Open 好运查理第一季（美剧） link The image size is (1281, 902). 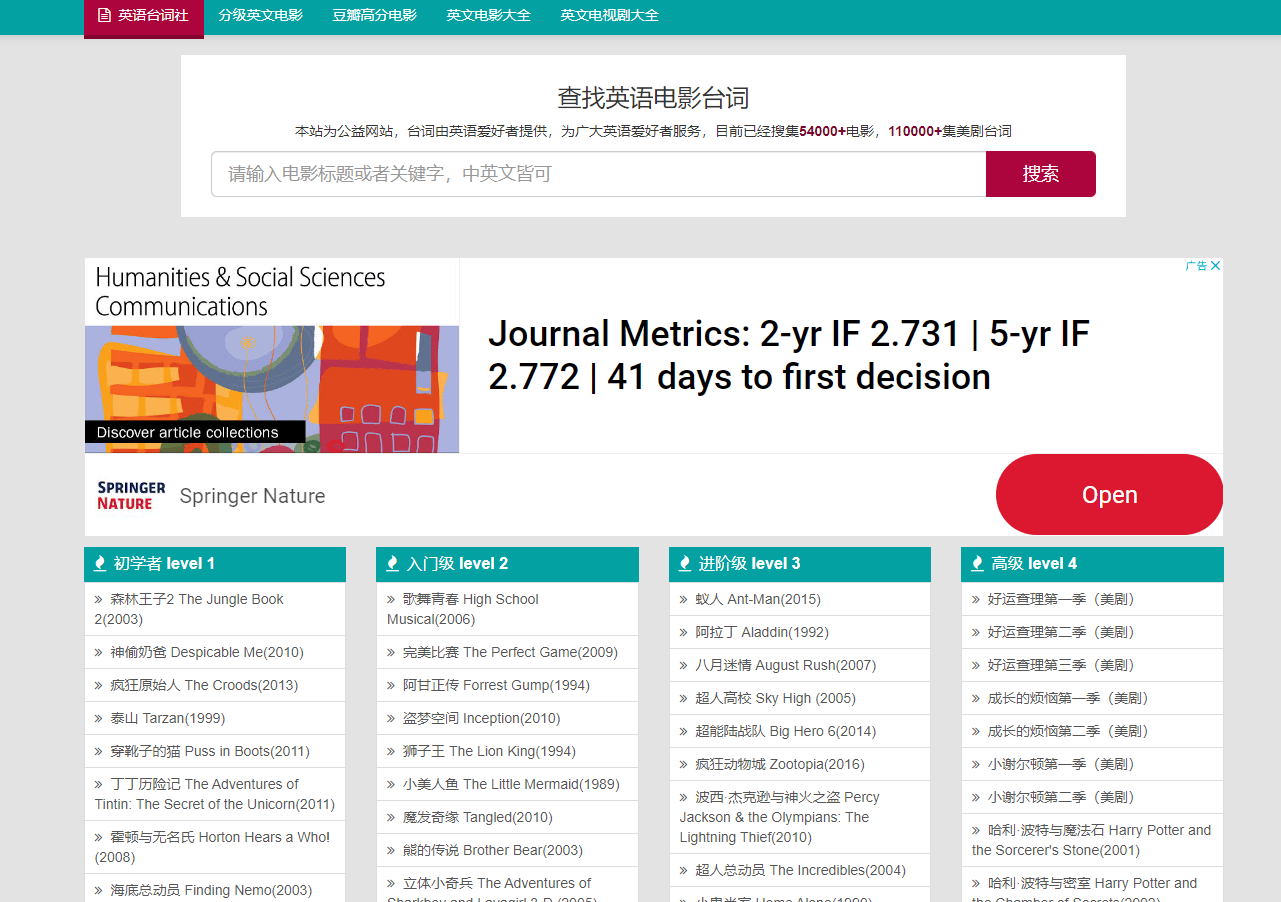pos(1061,599)
